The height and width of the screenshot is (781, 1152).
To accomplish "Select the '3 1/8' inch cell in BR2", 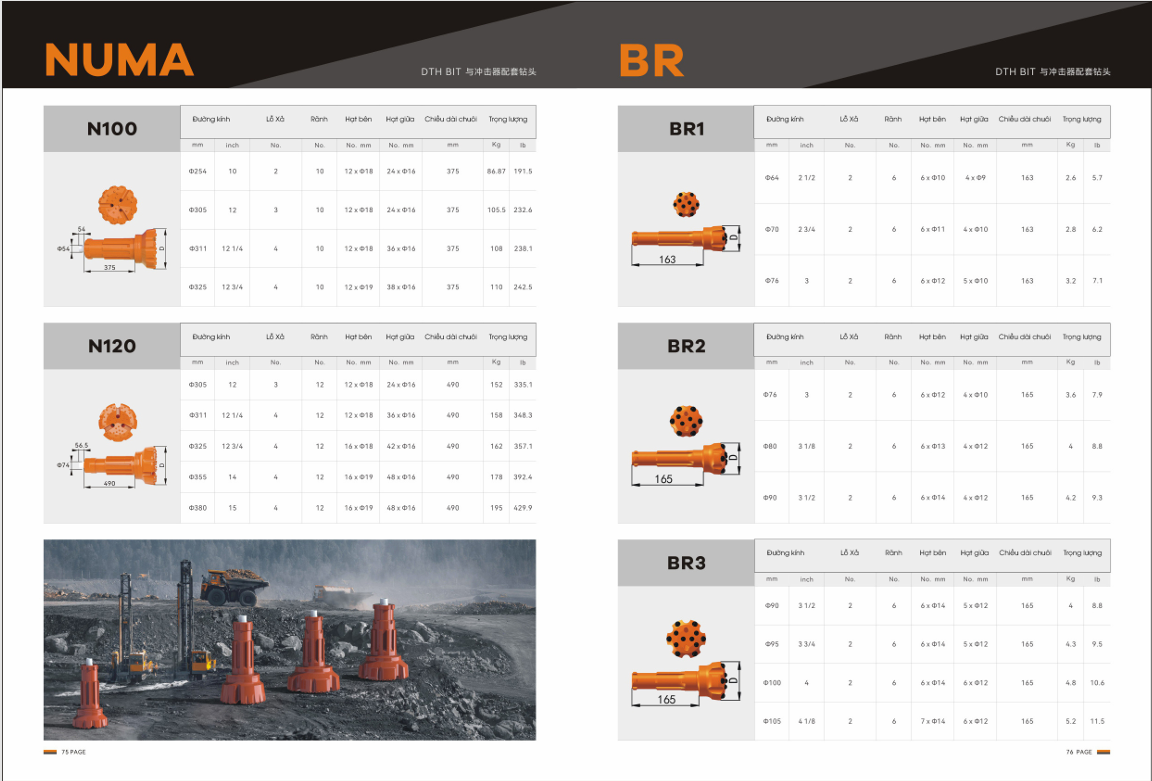I will pyautogui.click(x=807, y=446).
